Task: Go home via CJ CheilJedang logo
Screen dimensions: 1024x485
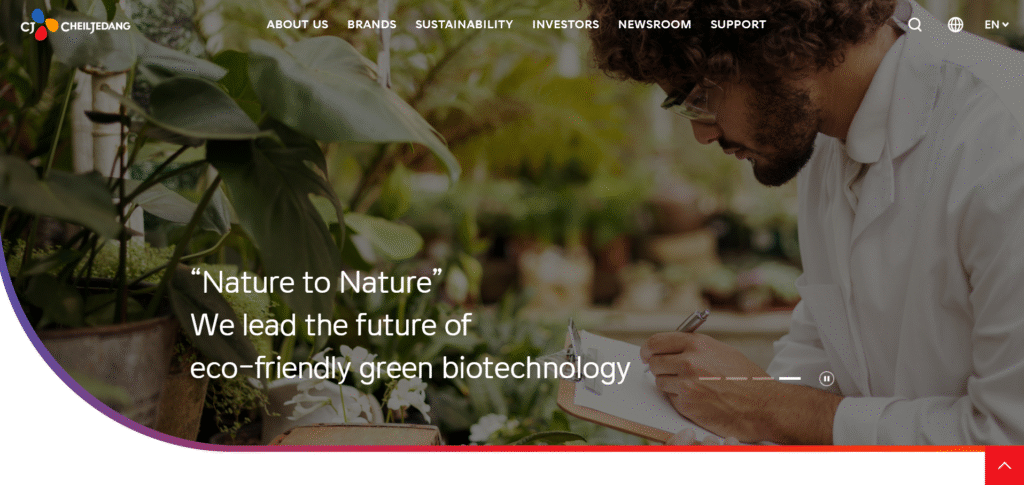Action: (x=75, y=25)
